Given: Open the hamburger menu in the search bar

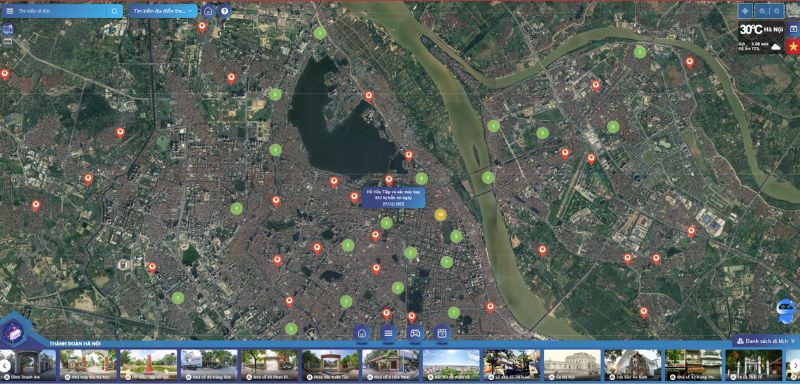Looking at the screenshot, I should click(10, 11).
